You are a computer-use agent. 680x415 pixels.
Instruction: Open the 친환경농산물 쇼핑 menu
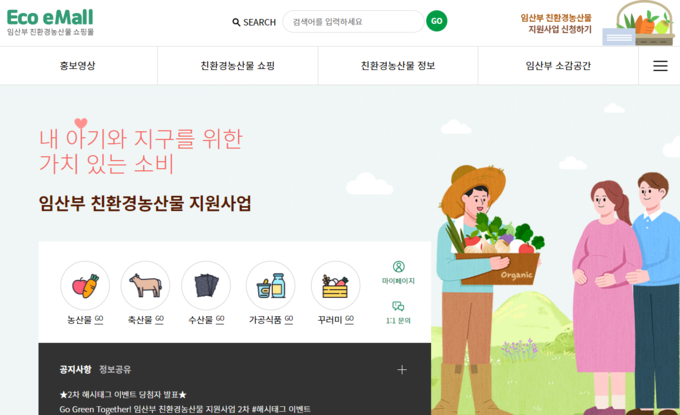[x=238, y=65]
